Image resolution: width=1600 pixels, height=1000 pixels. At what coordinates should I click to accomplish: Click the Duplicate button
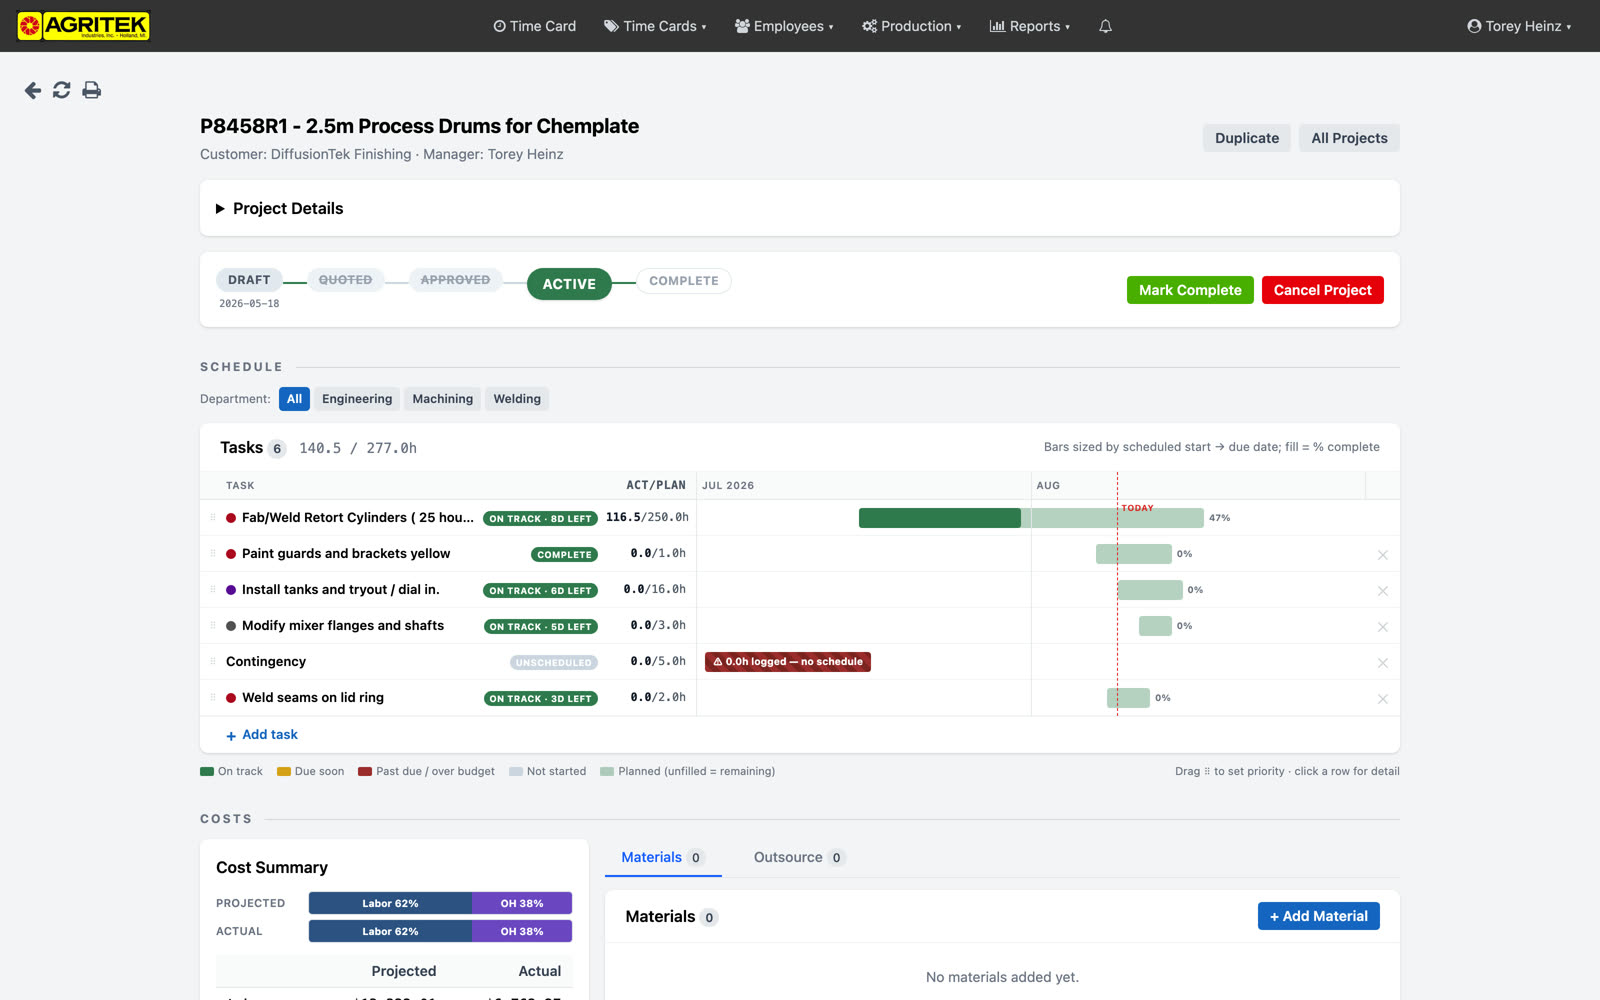tap(1247, 138)
